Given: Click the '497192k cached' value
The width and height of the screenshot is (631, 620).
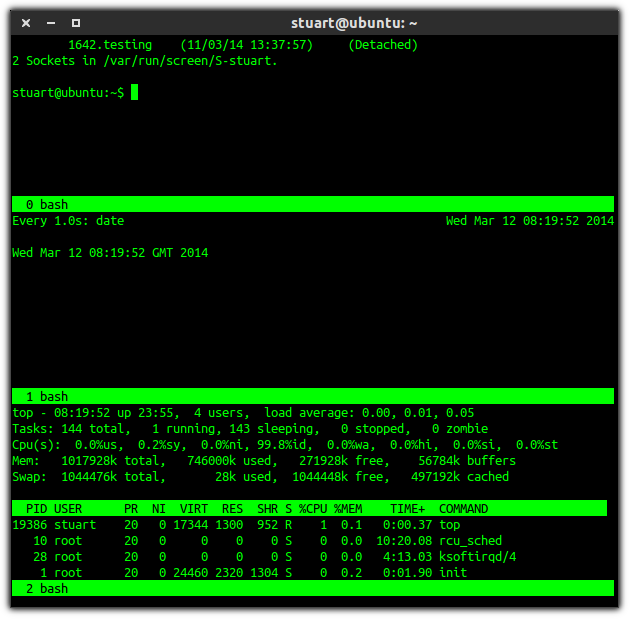Looking at the screenshot, I should 460,477.
